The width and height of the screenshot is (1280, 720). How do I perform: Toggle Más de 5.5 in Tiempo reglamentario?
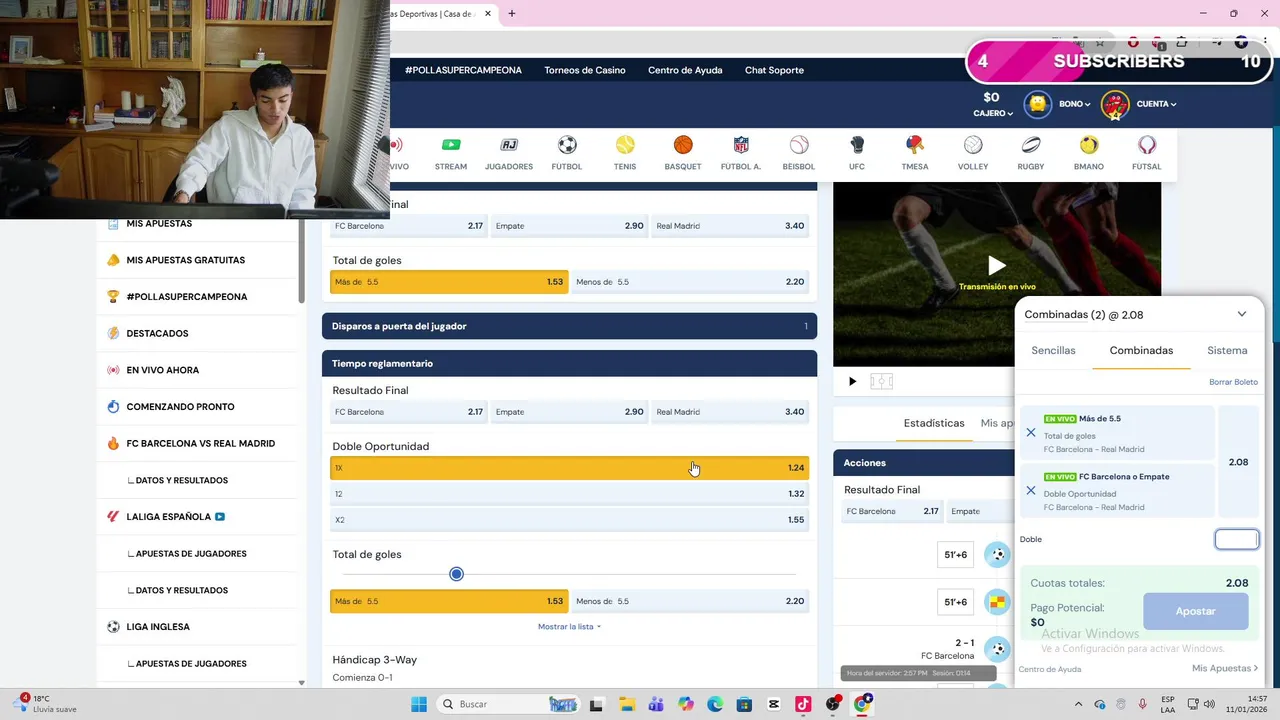[449, 601]
